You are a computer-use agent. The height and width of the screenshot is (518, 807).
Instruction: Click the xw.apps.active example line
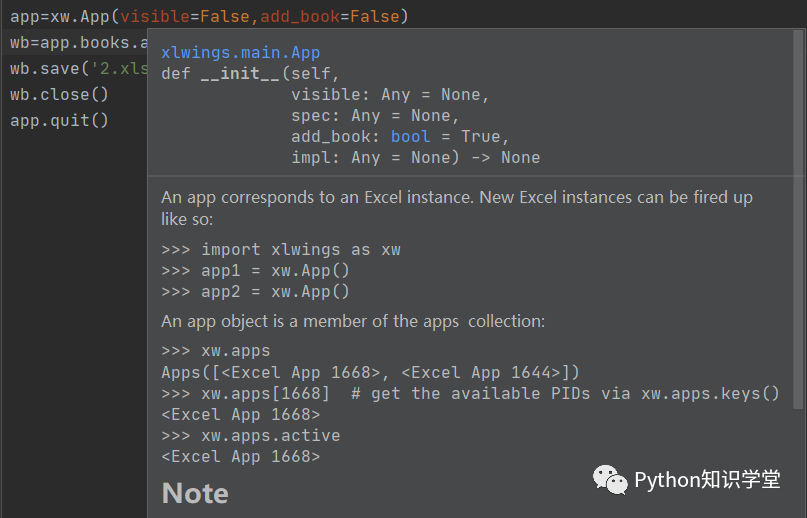coord(251,436)
